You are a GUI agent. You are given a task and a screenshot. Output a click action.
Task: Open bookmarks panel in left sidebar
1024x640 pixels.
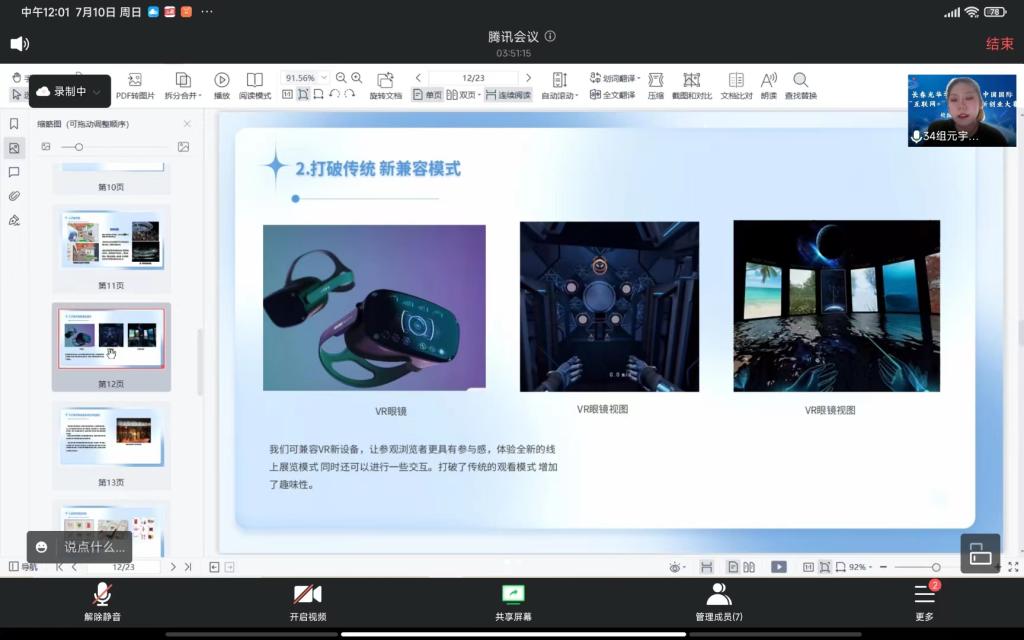tap(14, 123)
